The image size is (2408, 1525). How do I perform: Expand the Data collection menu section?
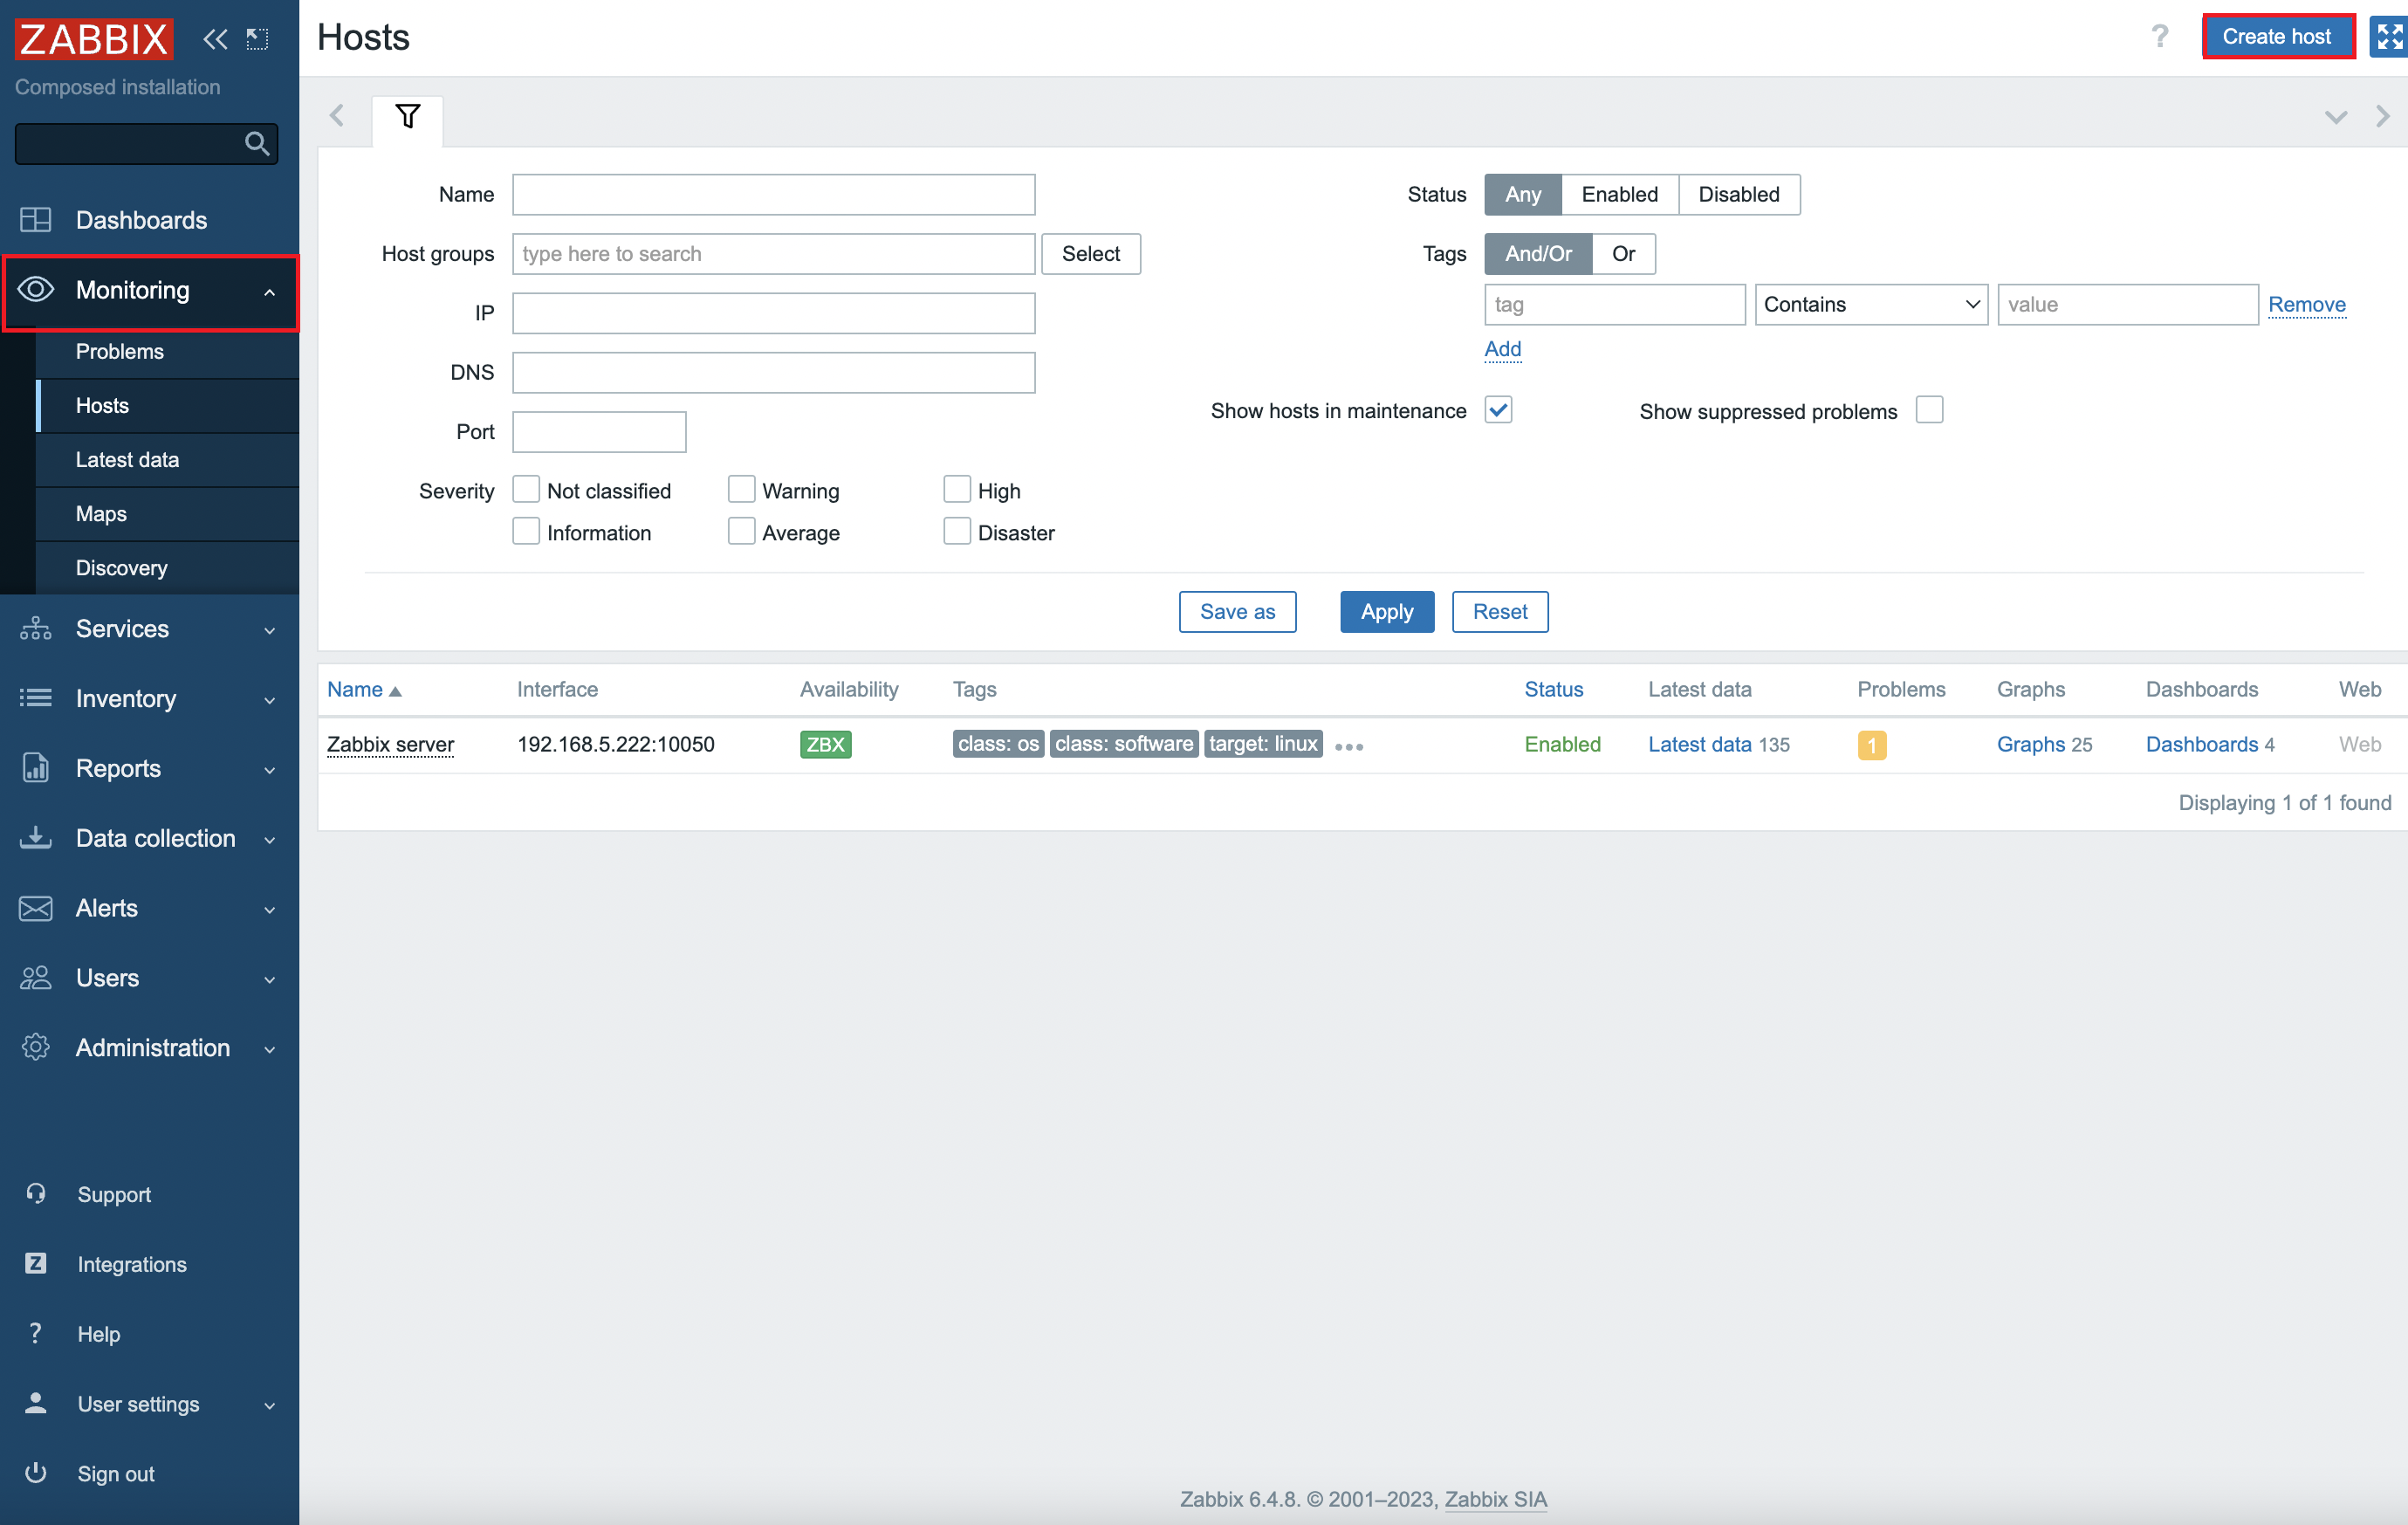click(x=149, y=838)
